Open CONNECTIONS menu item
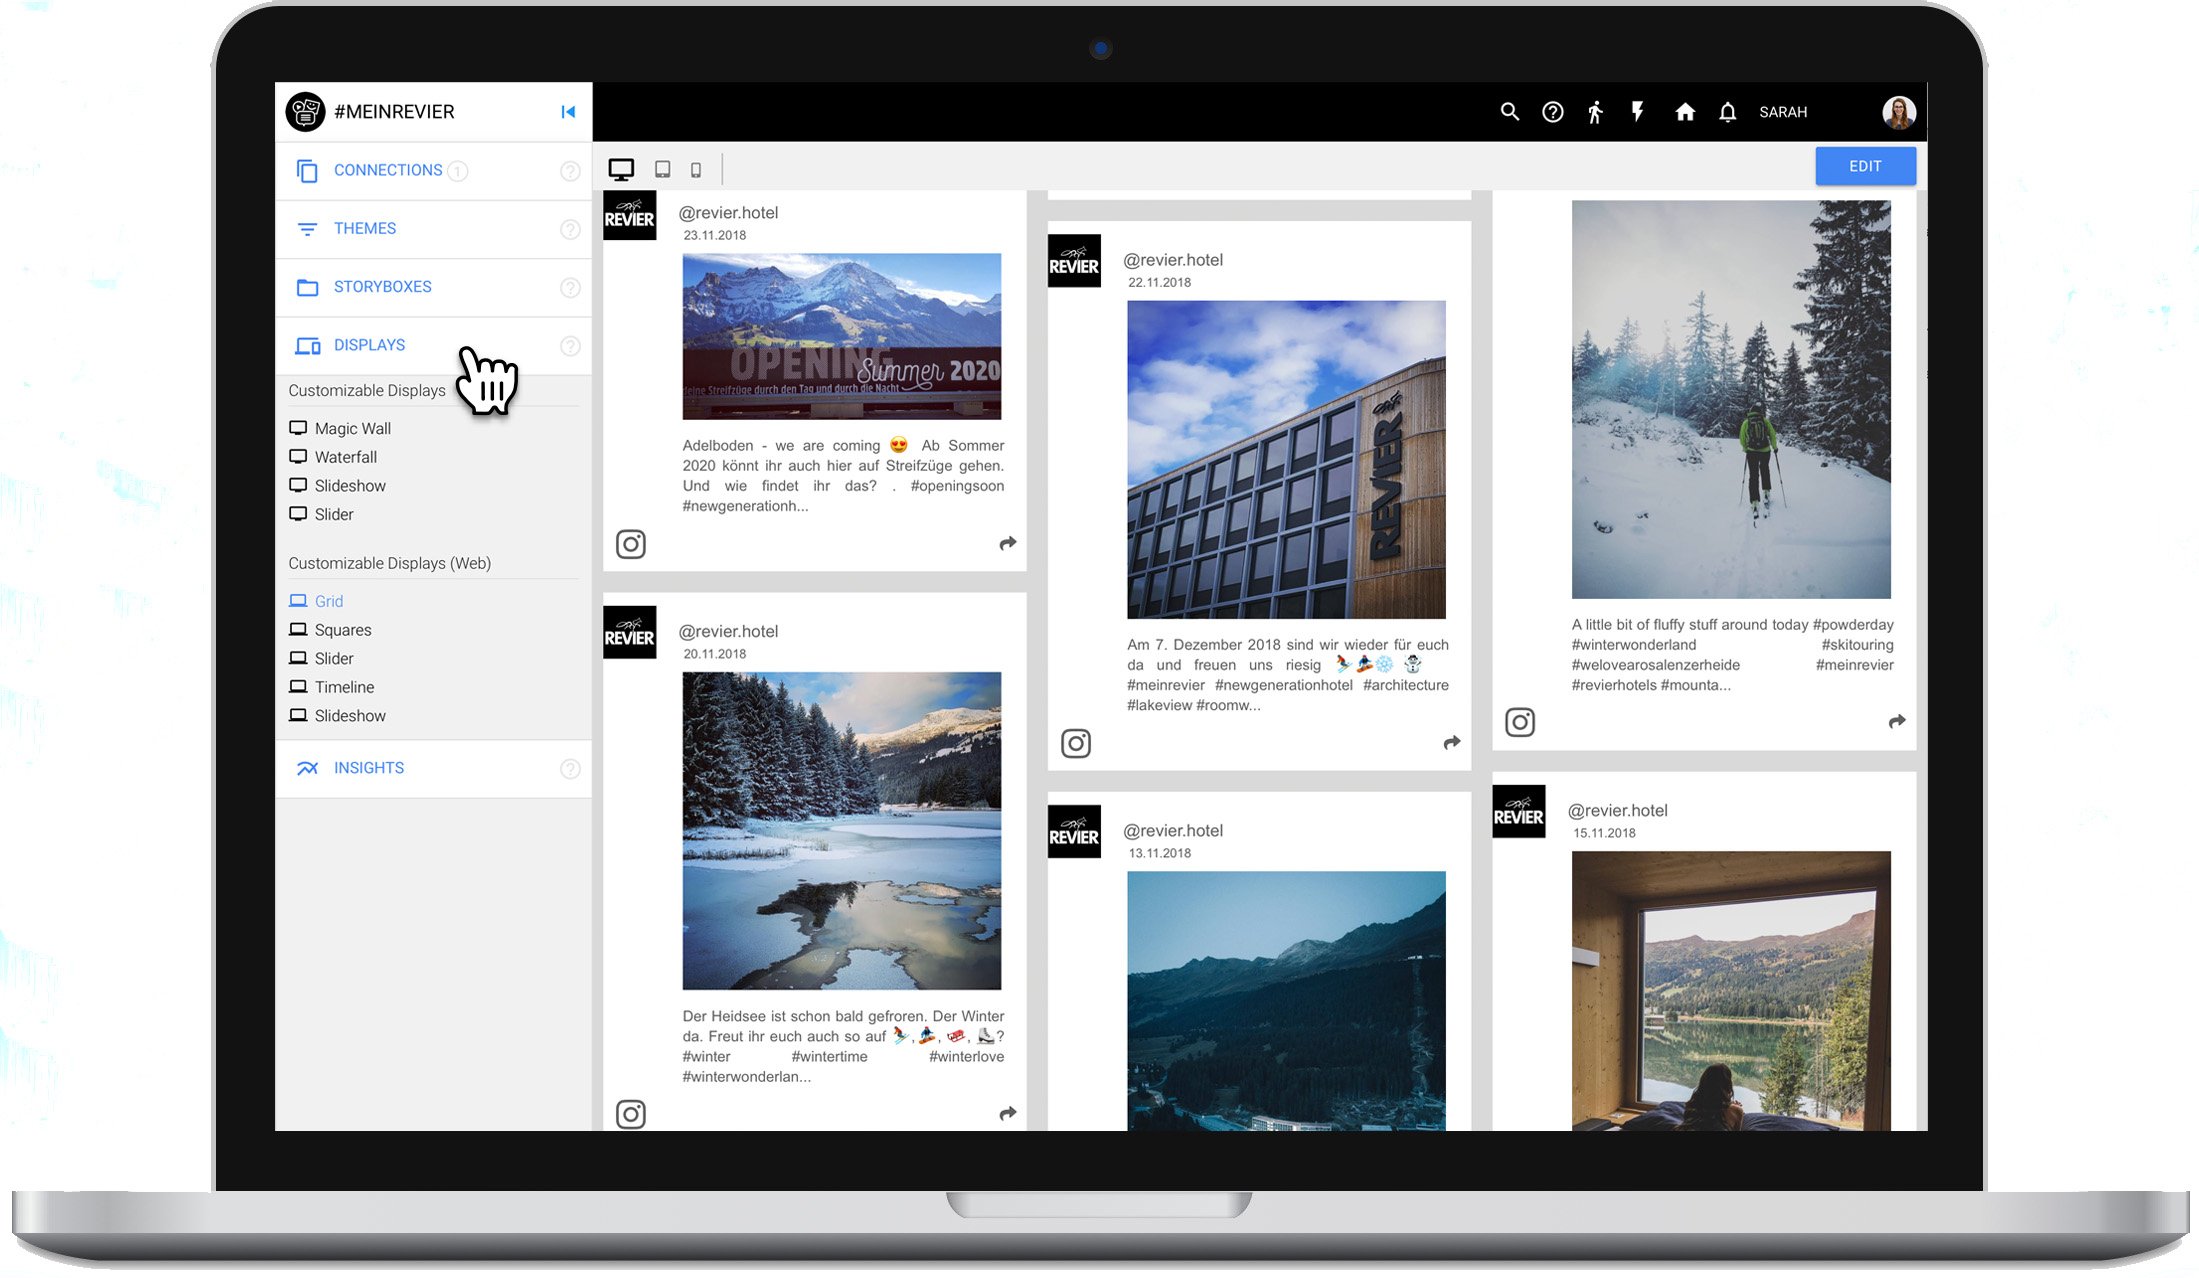Screen dimensions: 2199x1278 point(433,171)
